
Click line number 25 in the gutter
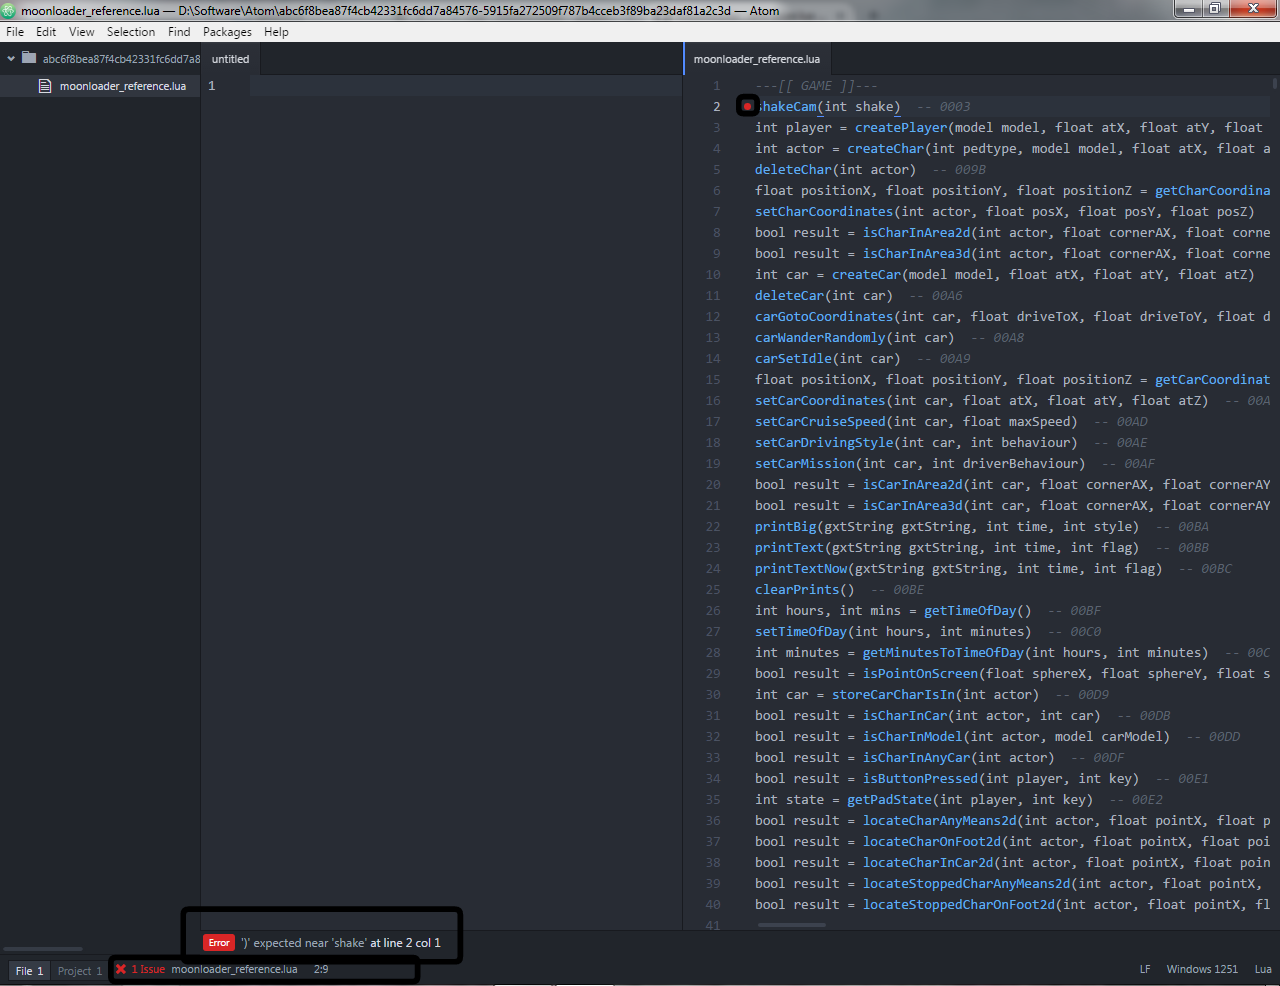[x=713, y=590]
